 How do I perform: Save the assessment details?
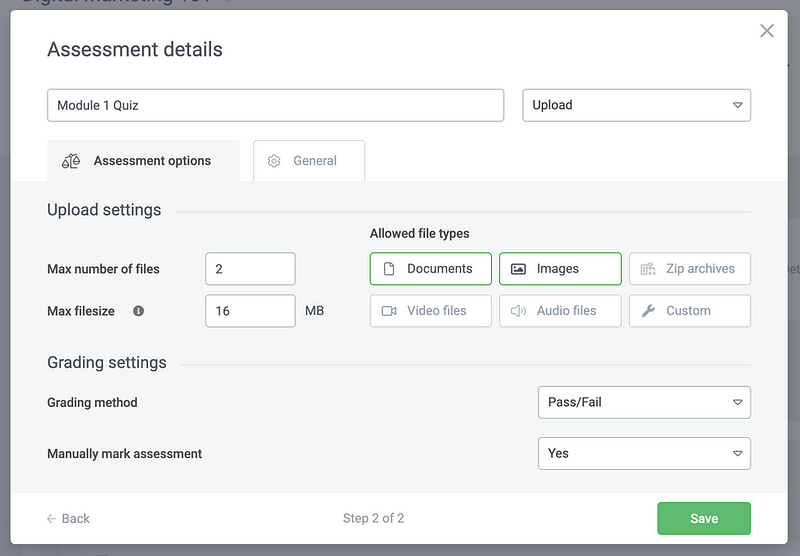[704, 519]
